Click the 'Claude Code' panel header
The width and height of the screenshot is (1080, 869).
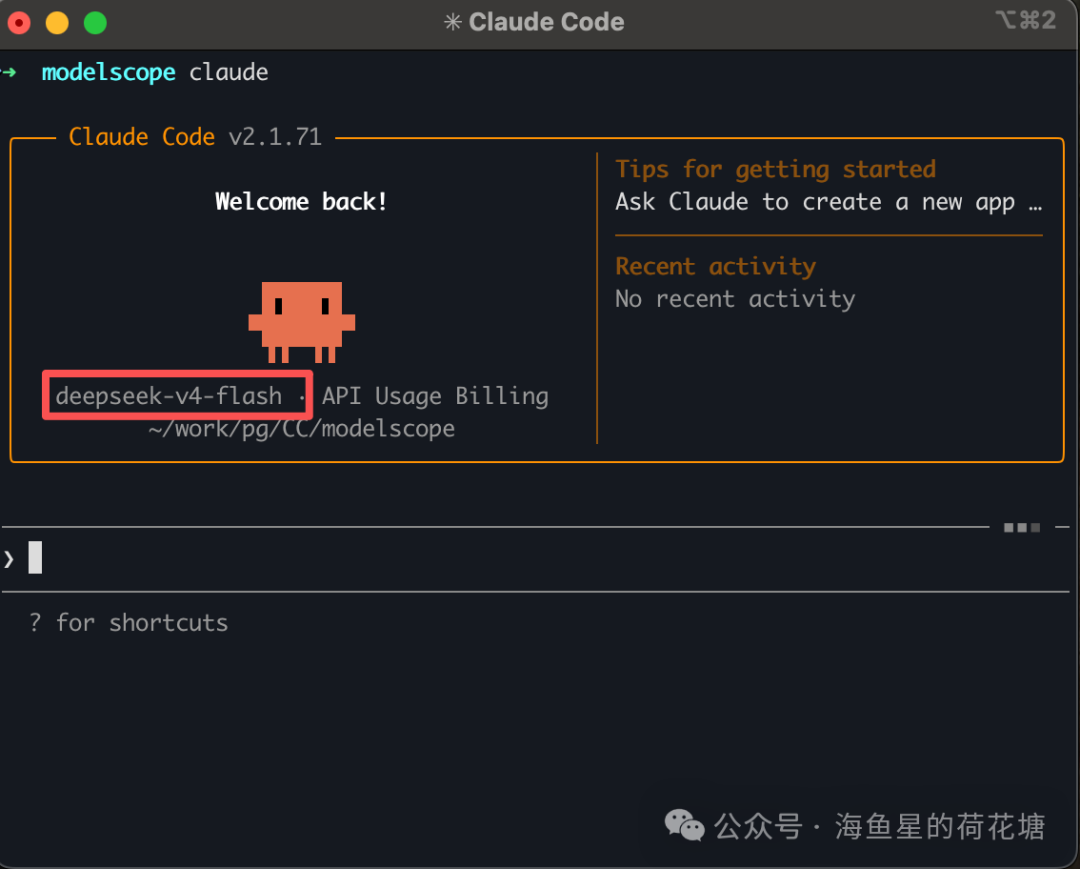coord(142,136)
